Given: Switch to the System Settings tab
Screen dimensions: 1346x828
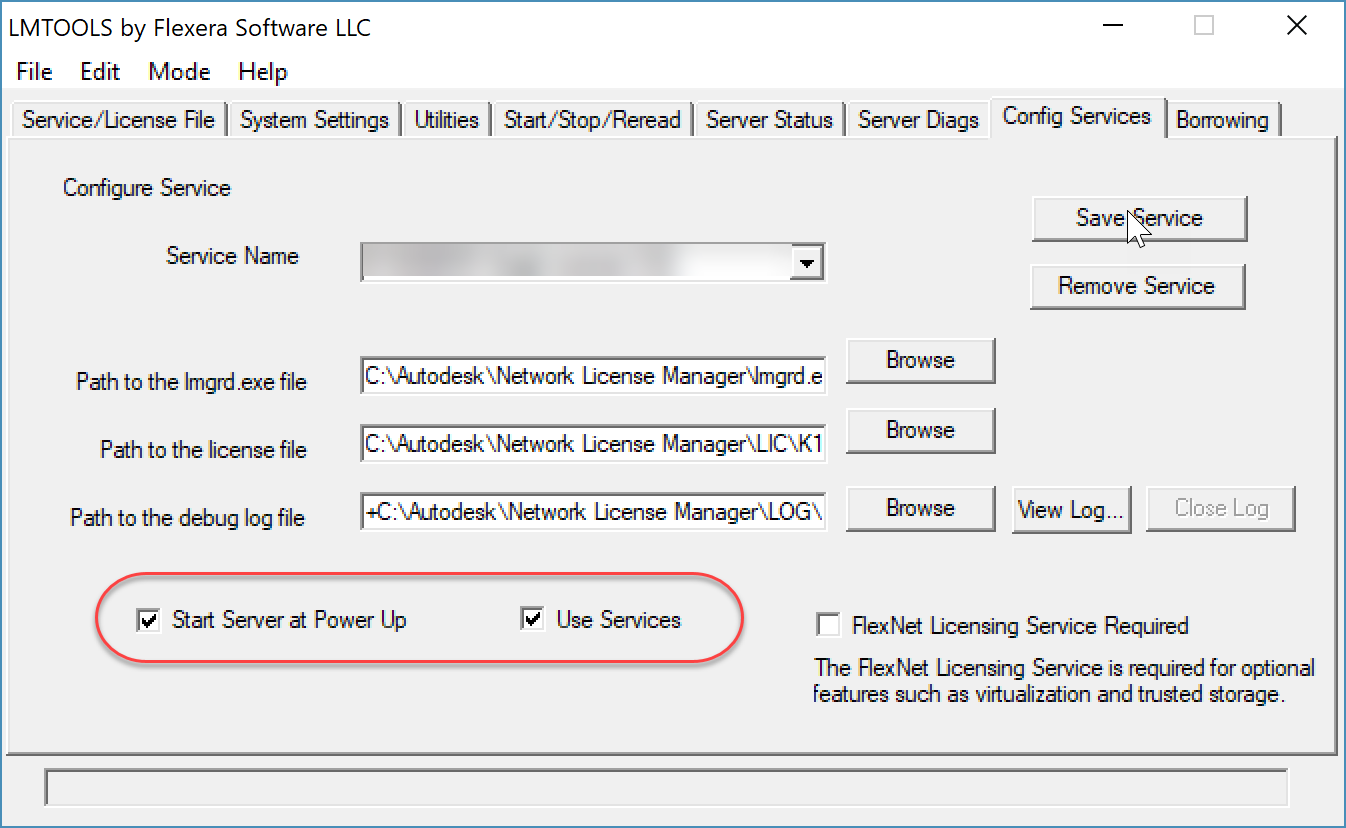Looking at the screenshot, I should coord(314,120).
